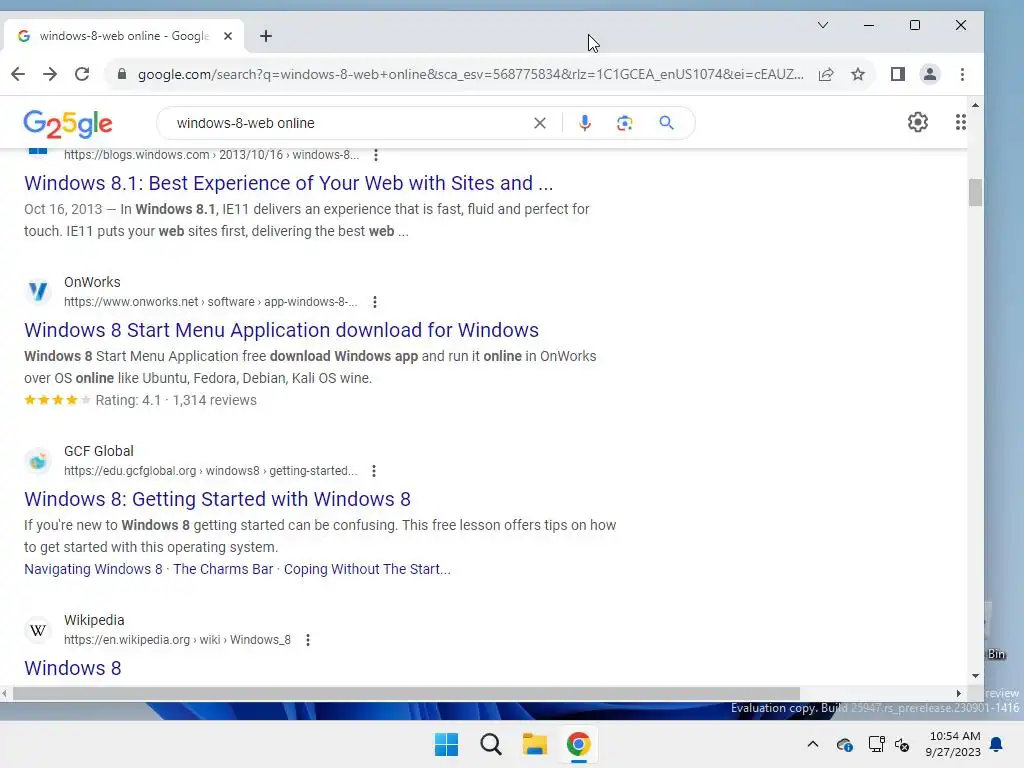Open Chrome three-dot menu
Viewport: 1024px width, 768px height.
(x=962, y=74)
